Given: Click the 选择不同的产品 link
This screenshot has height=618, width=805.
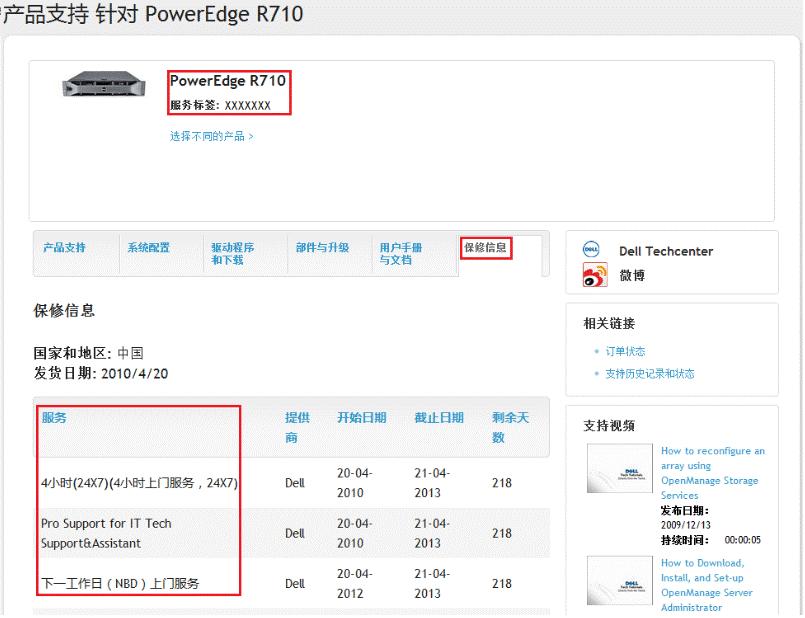Looking at the screenshot, I should 212,137.
